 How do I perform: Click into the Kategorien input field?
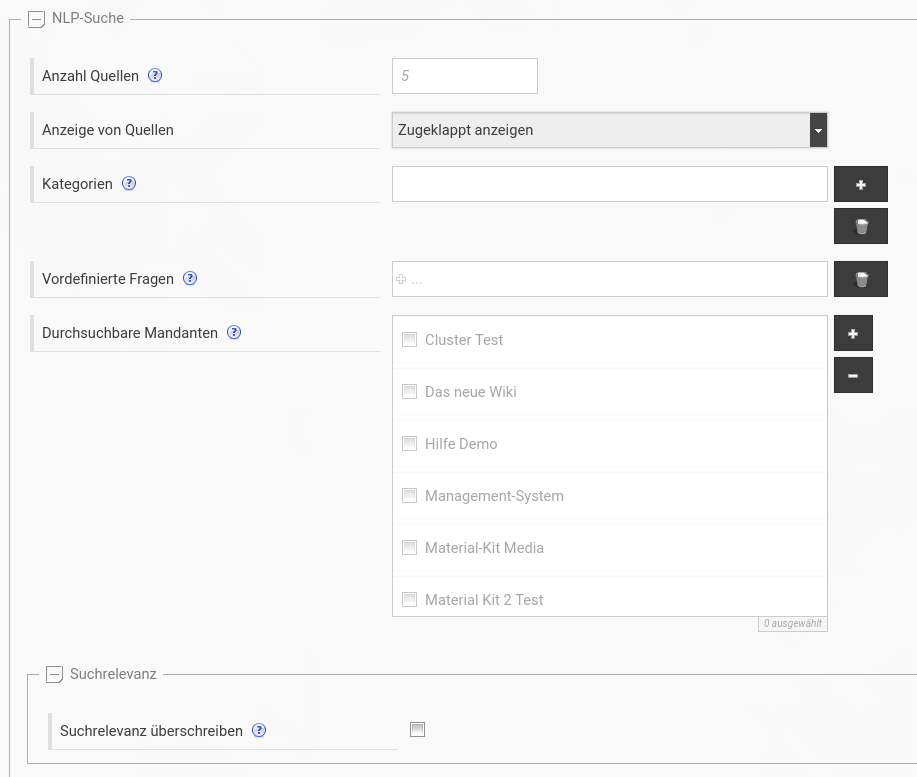click(609, 184)
